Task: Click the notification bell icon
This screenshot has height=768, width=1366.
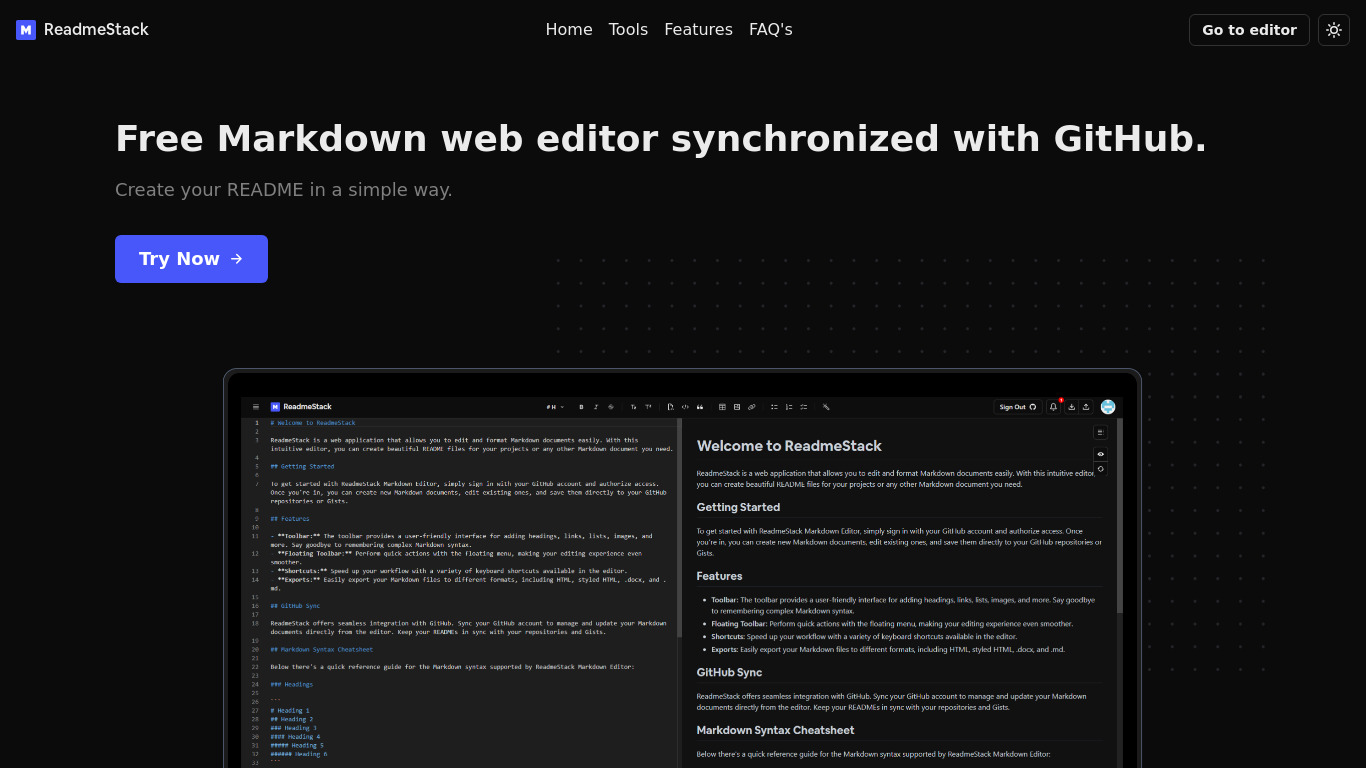Action: (1053, 407)
